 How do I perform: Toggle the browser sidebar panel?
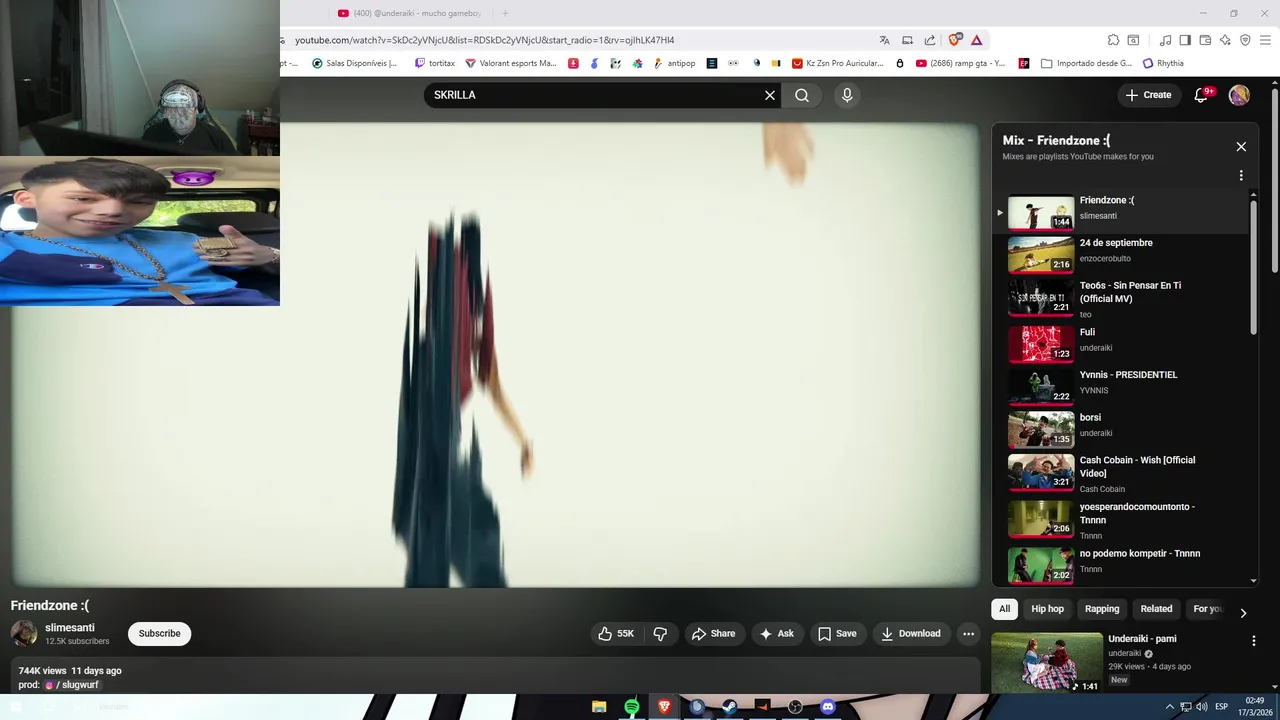click(1185, 40)
